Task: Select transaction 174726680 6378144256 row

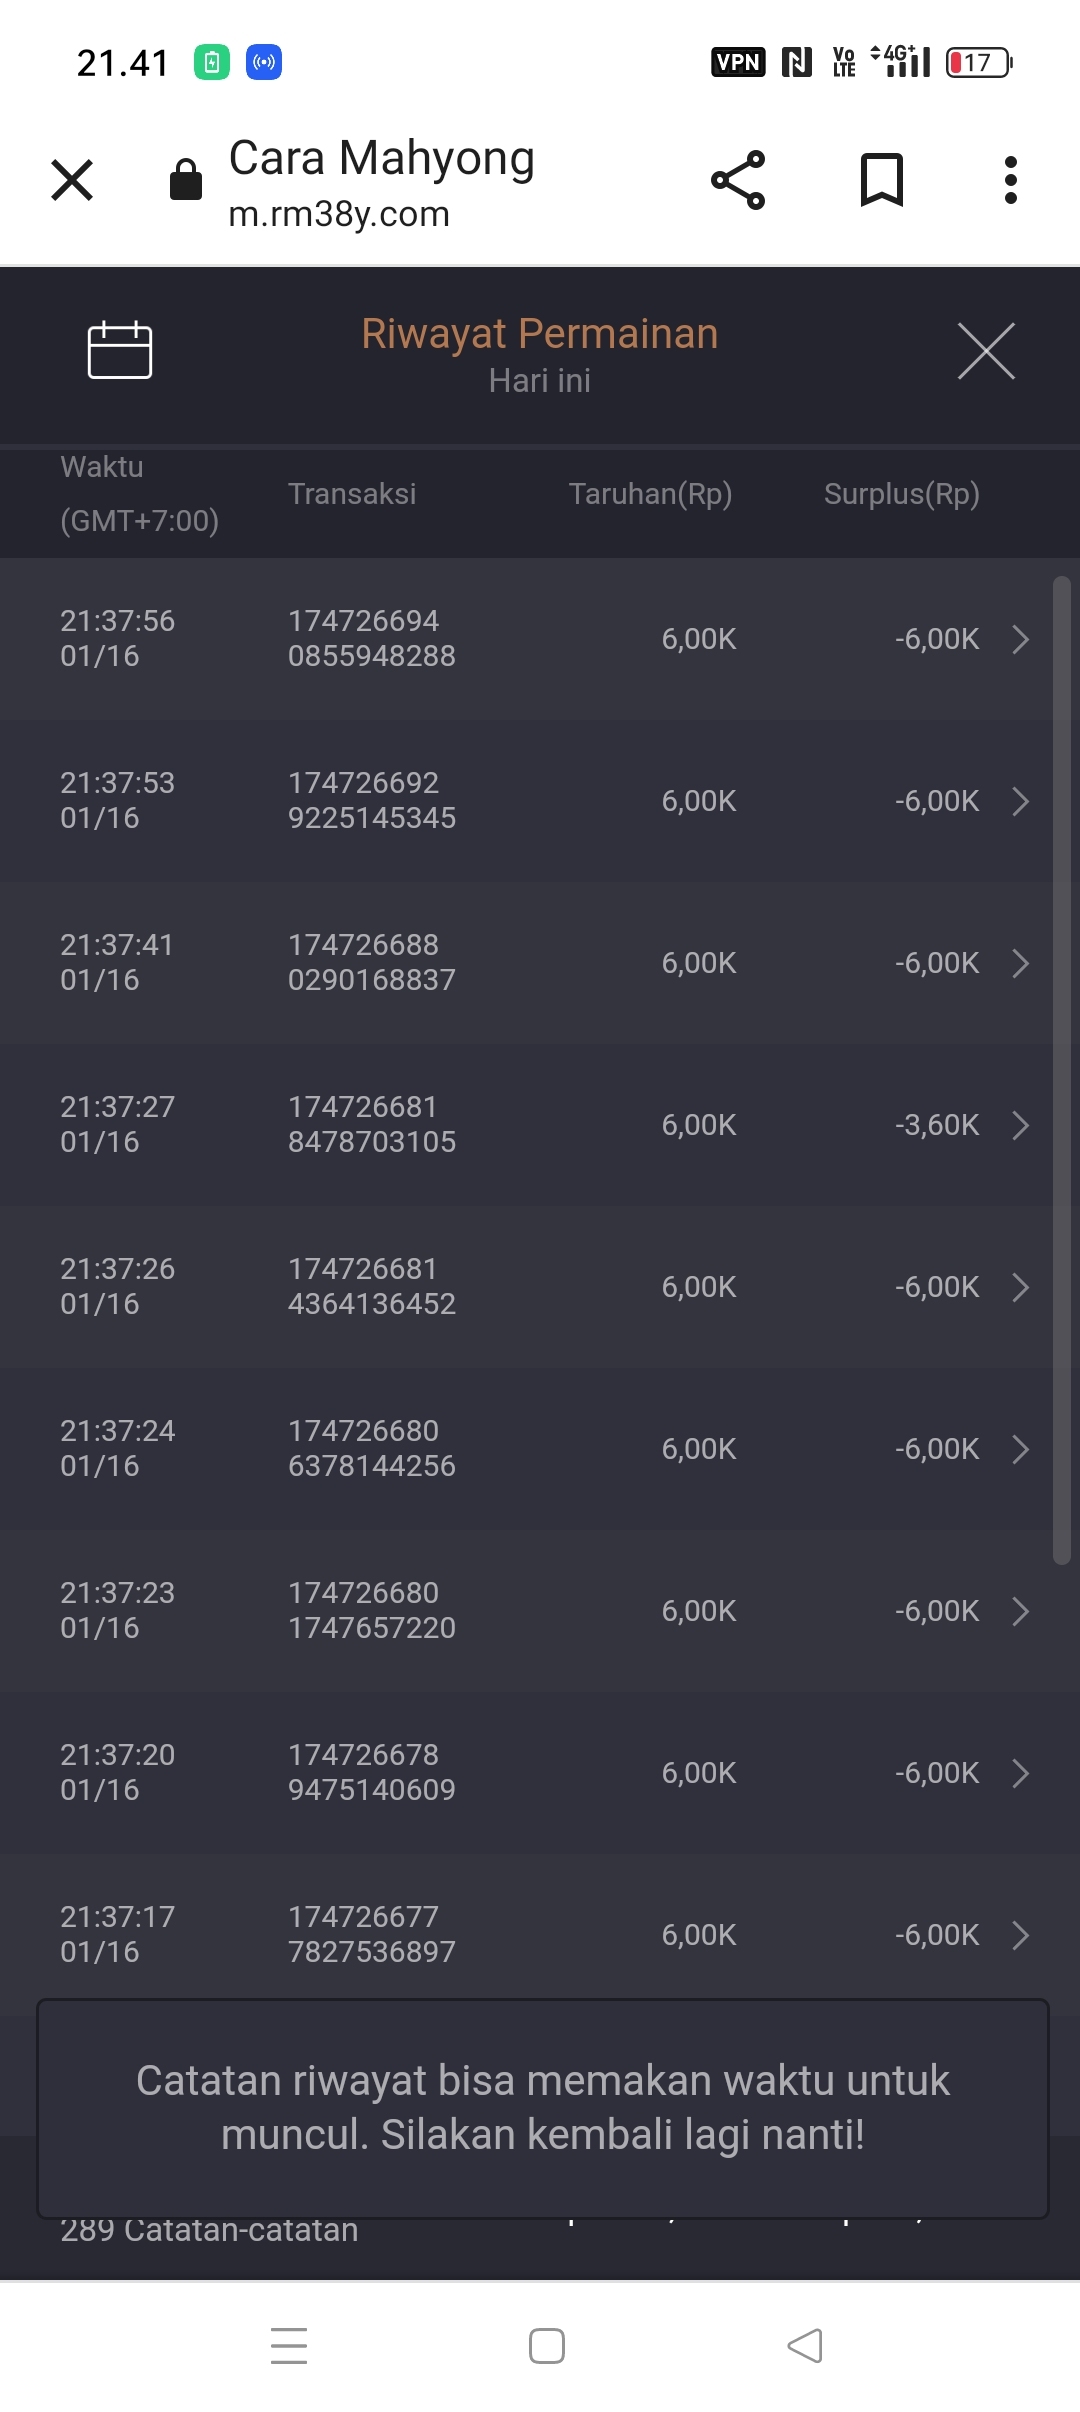Action: [x=372, y=1448]
